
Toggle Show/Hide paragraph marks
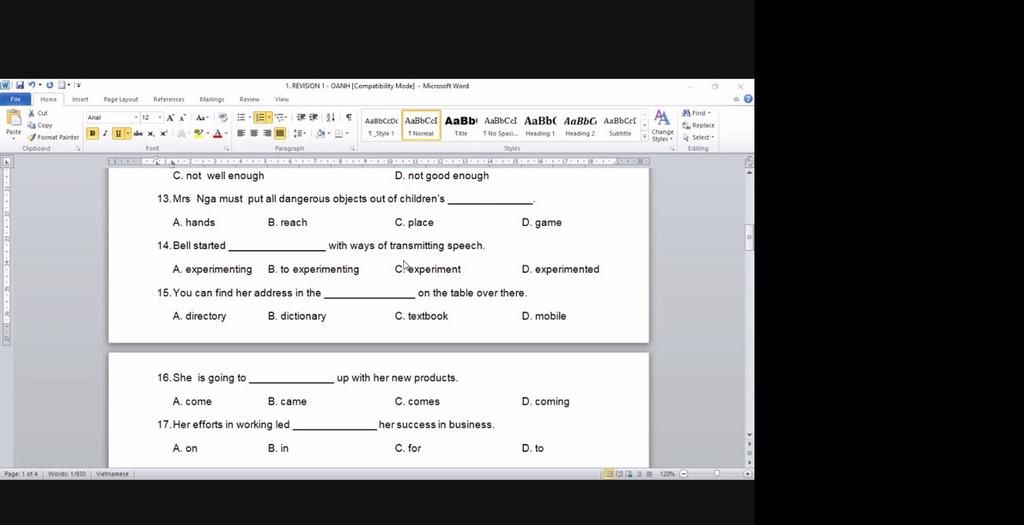[349, 117]
